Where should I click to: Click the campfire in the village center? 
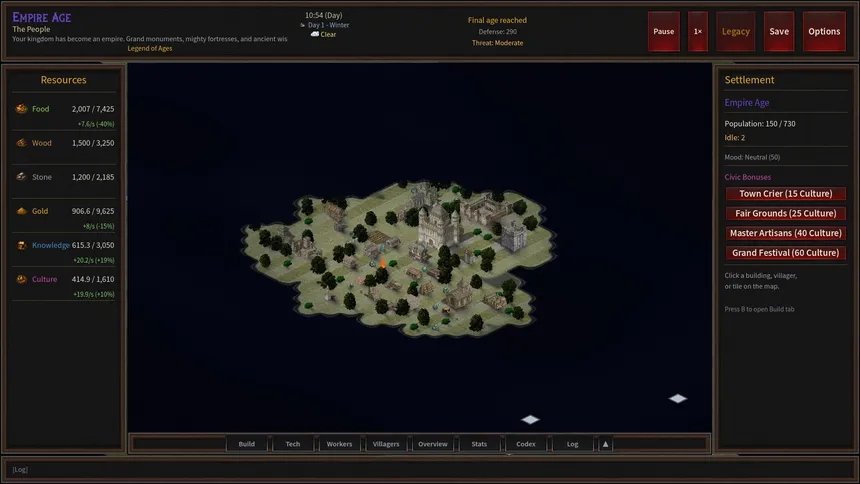[x=383, y=263]
